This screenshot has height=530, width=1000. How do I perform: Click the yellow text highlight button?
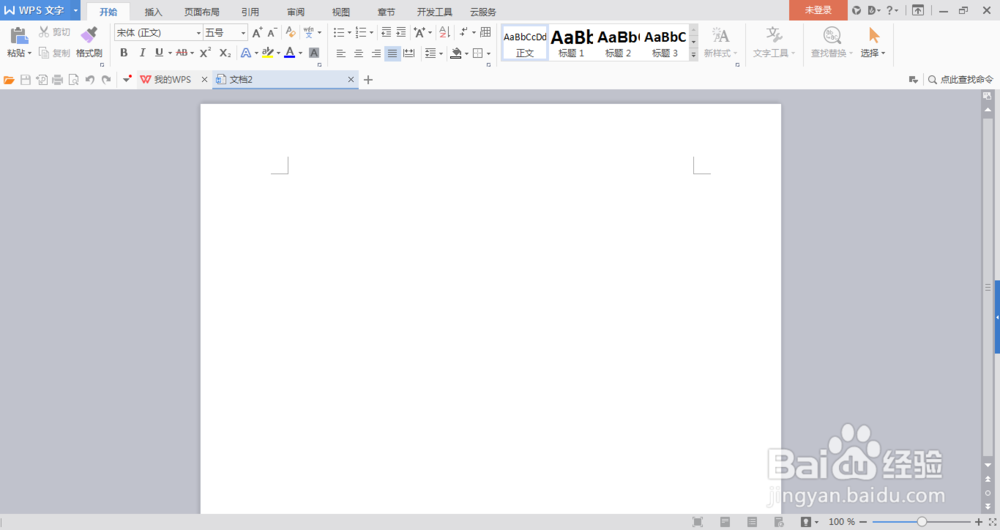point(267,53)
